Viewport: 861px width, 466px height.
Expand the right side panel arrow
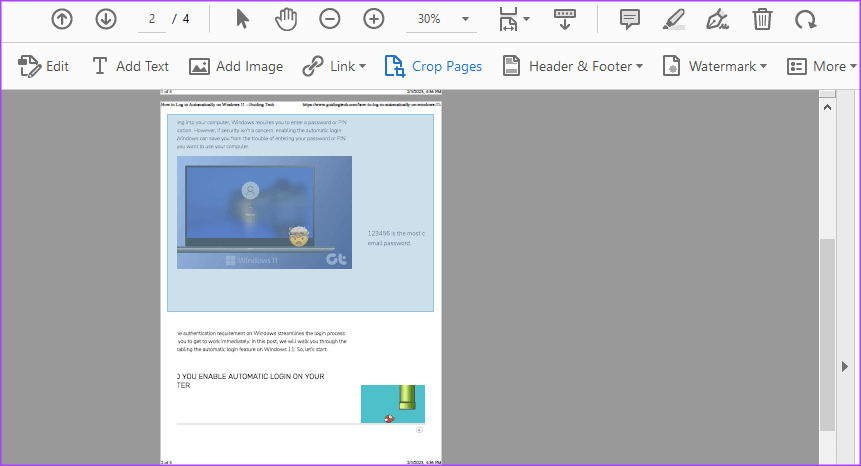point(845,366)
